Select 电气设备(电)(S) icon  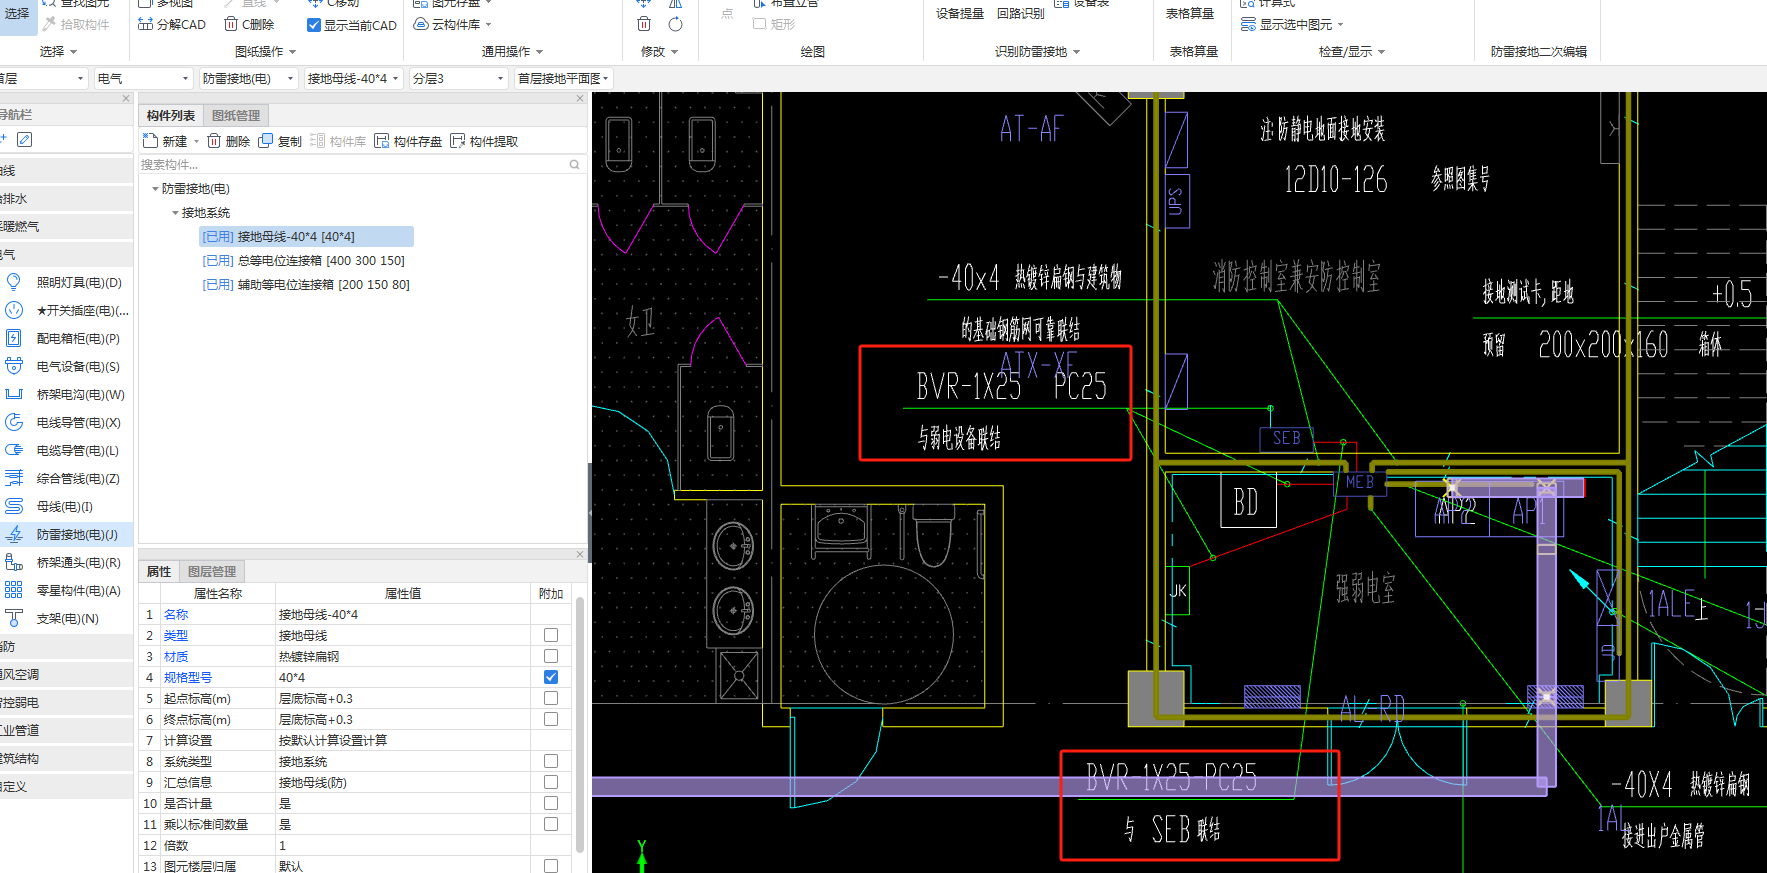point(14,366)
